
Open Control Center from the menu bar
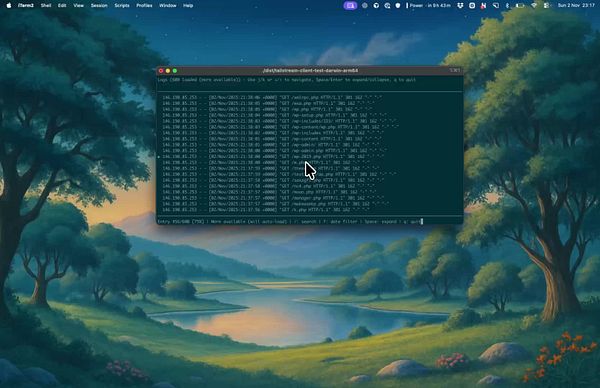[546, 5]
